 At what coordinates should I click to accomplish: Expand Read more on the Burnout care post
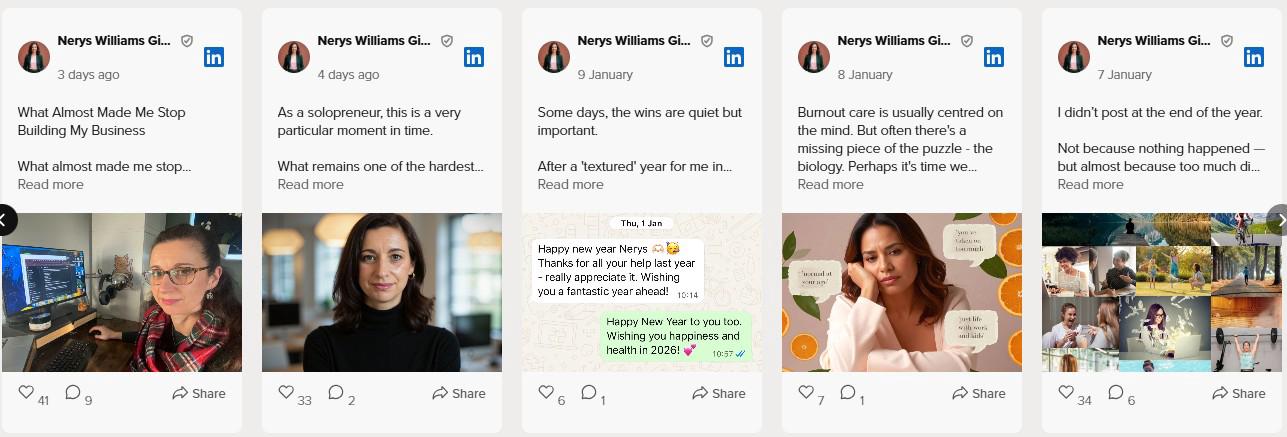(x=830, y=184)
